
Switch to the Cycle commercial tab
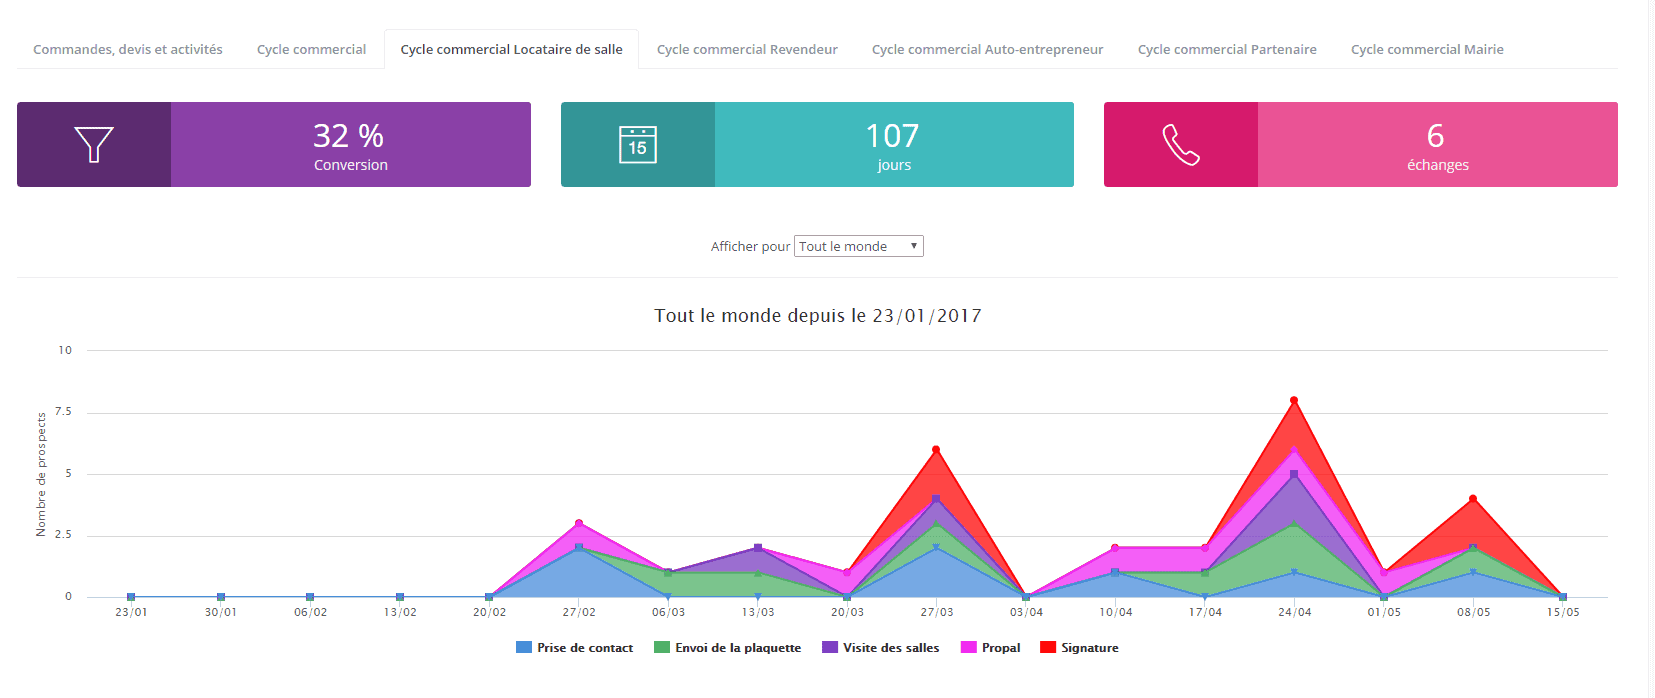coord(311,49)
